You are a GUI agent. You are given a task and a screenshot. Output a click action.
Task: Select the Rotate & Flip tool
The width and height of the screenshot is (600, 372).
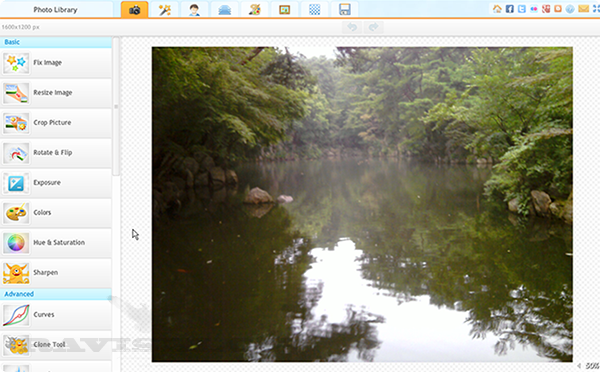point(56,153)
